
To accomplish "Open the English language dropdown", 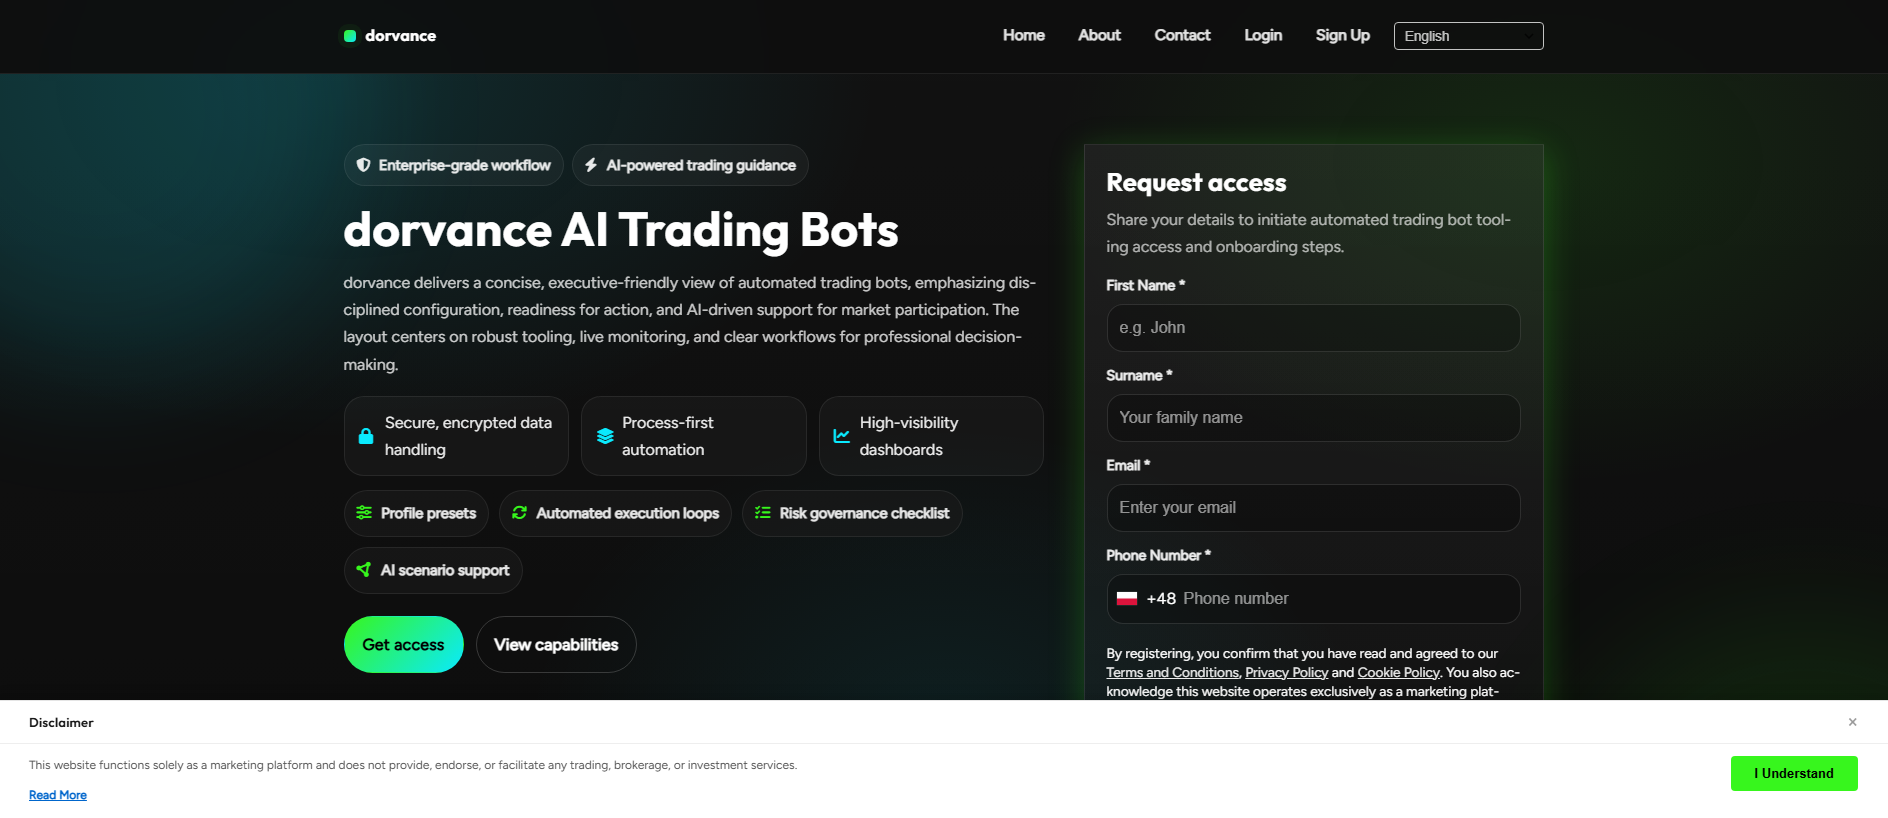I will pyautogui.click(x=1468, y=36).
